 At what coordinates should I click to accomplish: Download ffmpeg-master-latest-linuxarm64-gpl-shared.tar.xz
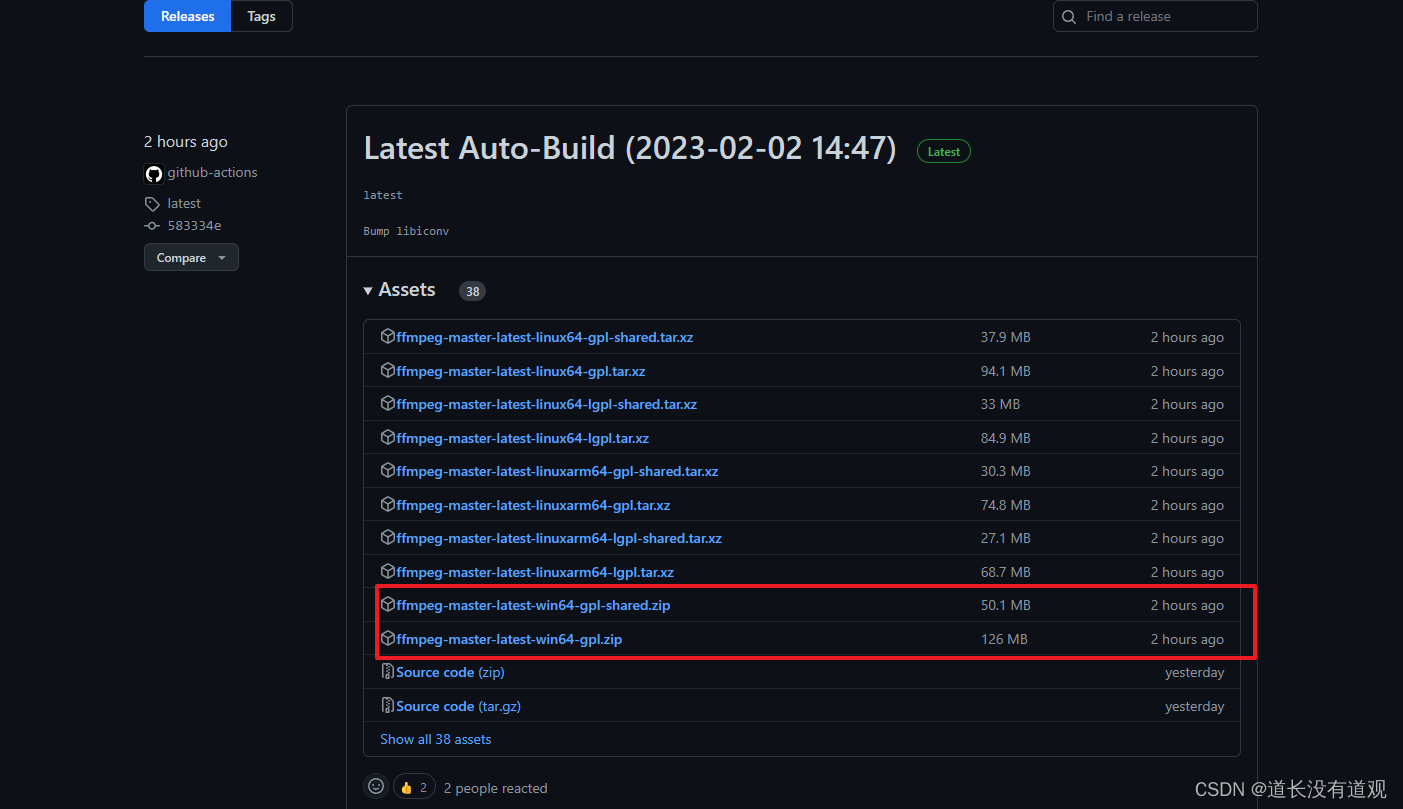coord(557,471)
